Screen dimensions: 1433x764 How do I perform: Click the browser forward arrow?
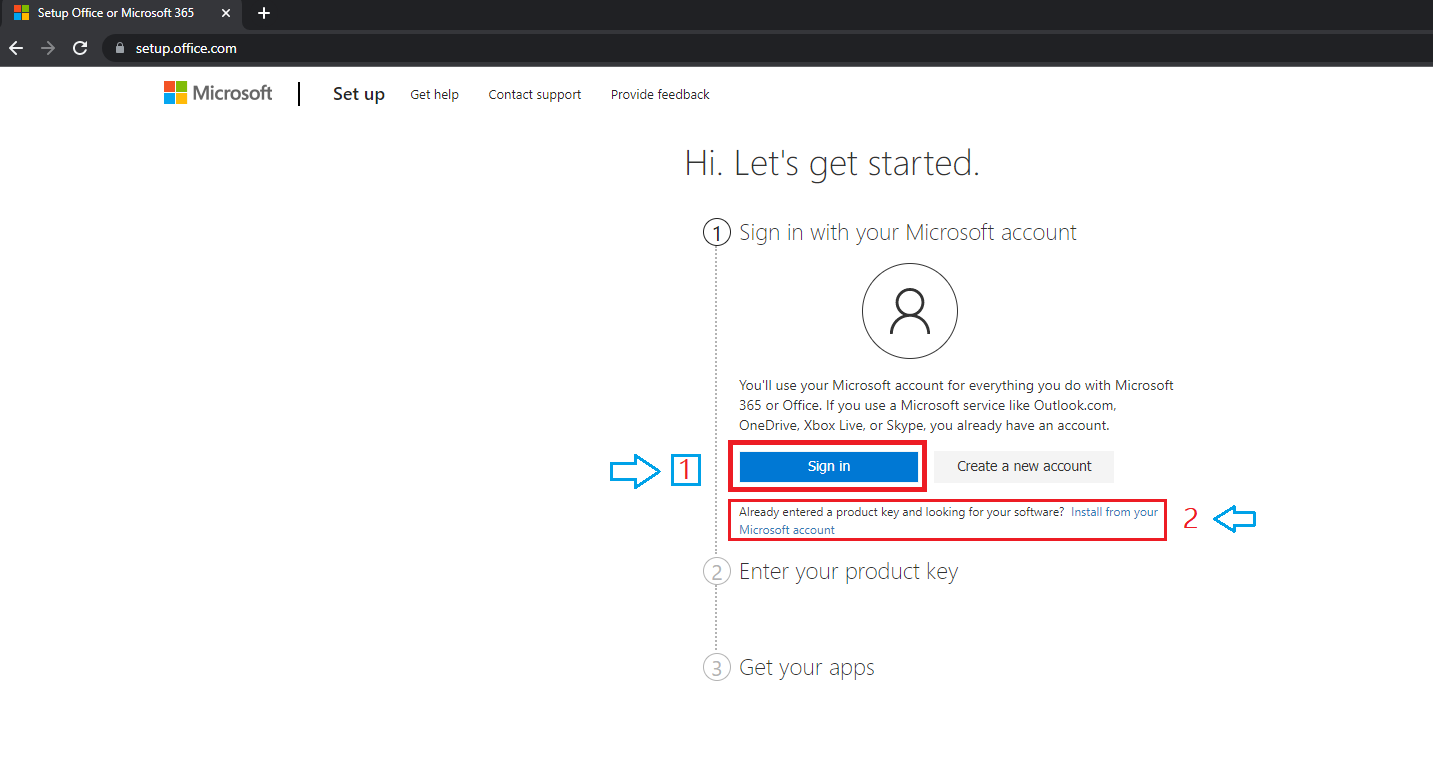point(48,48)
